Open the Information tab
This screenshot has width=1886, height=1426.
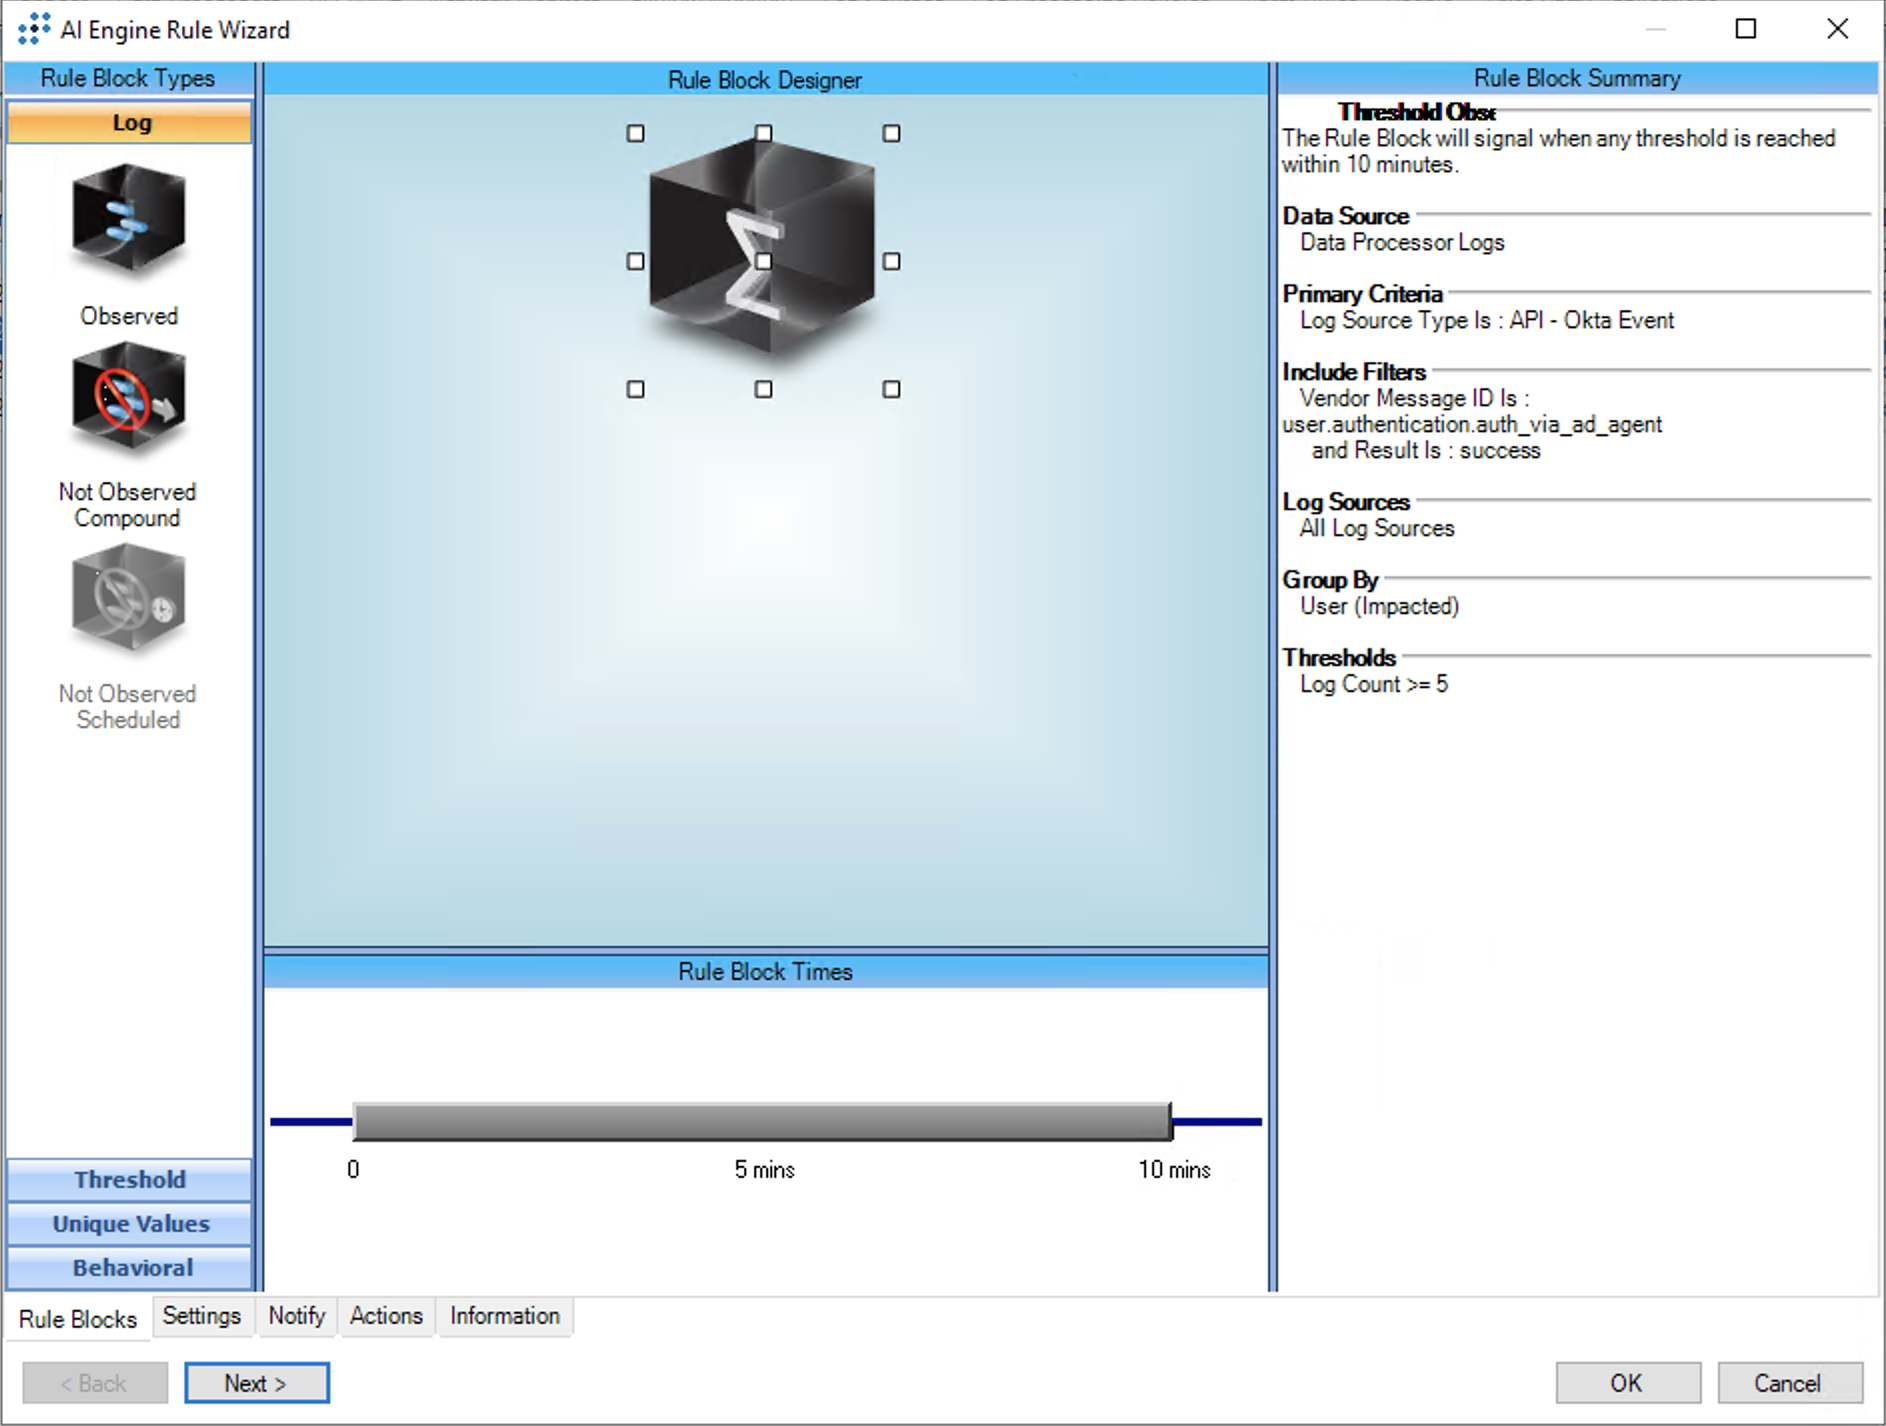click(504, 1316)
